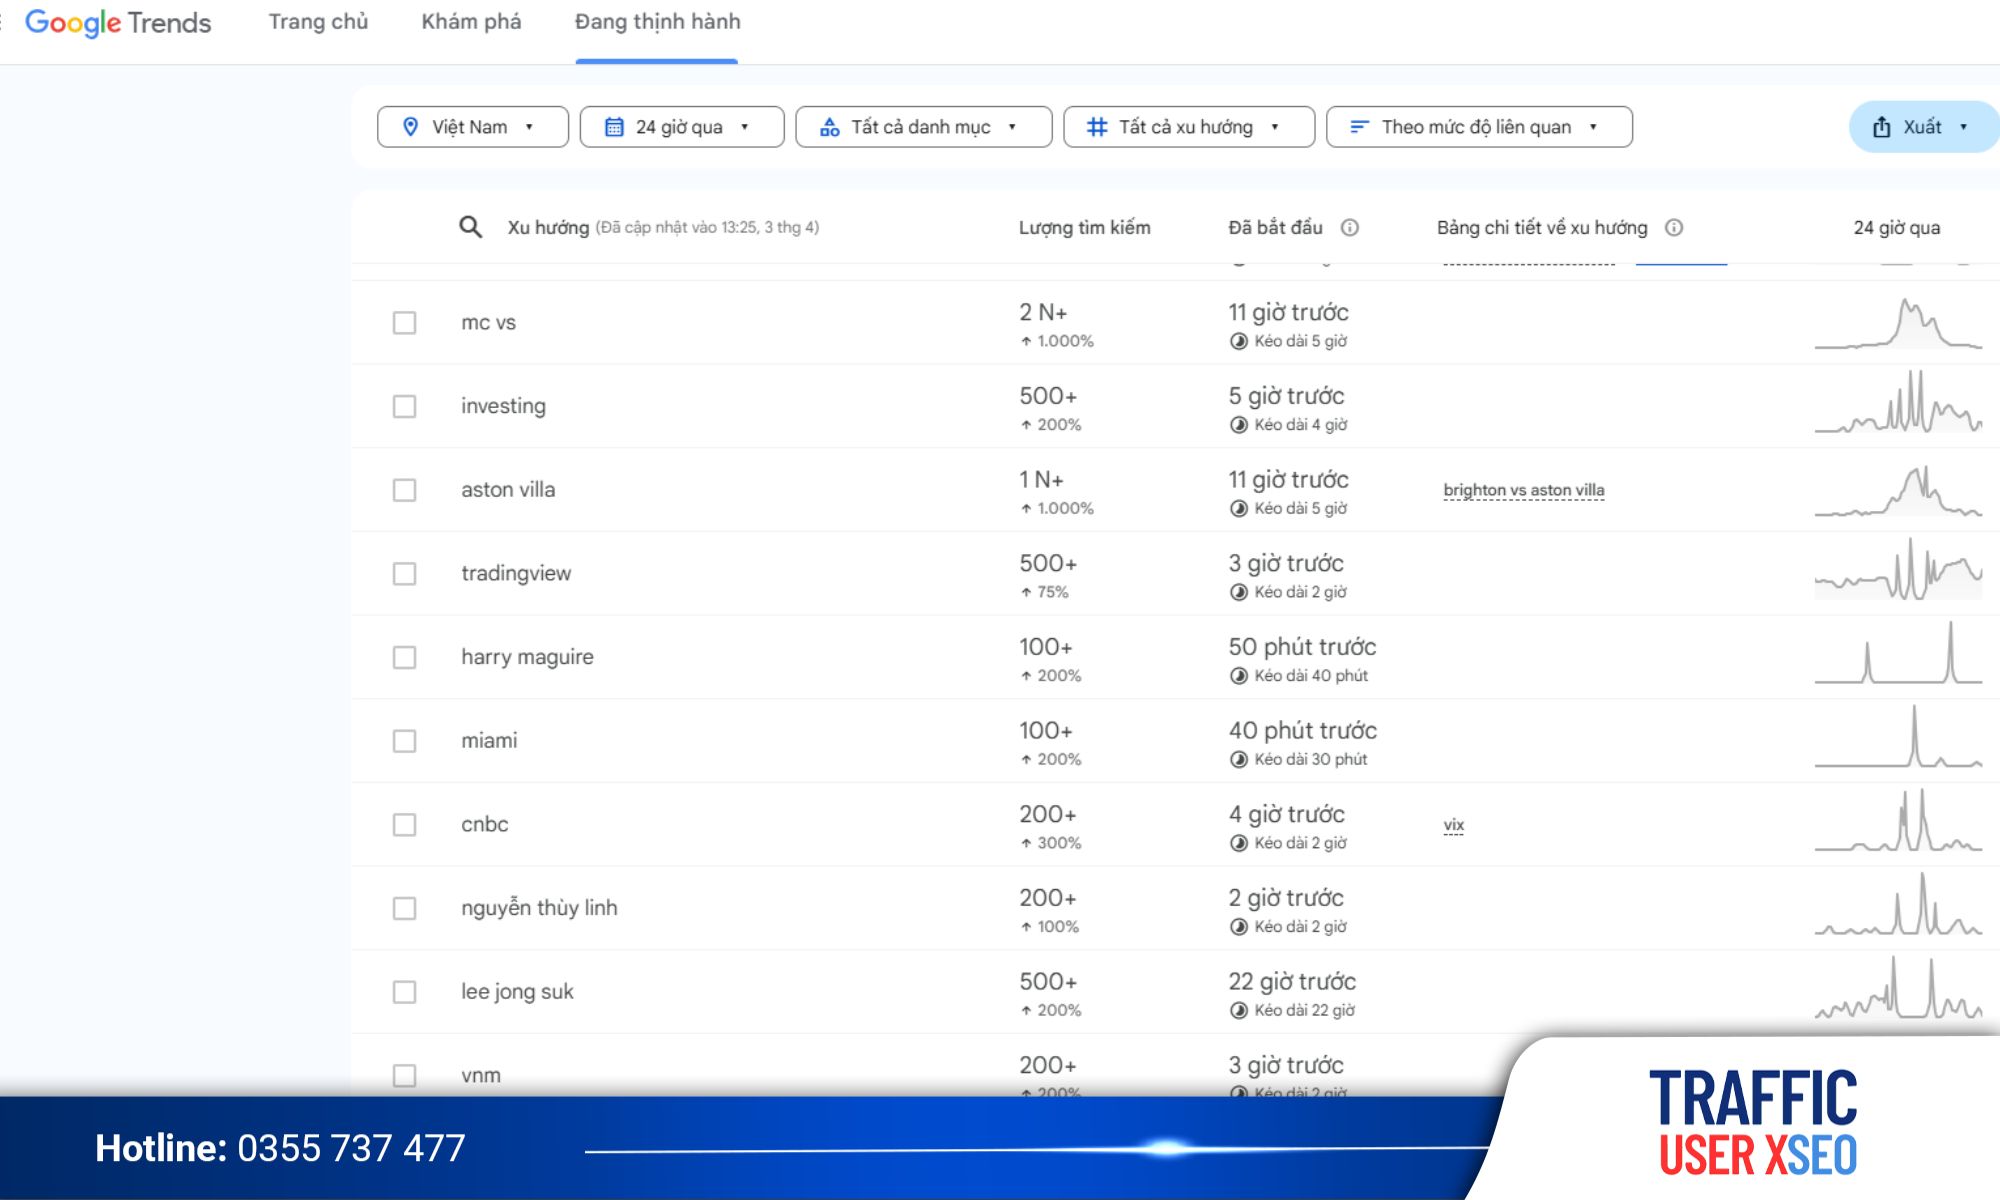
Task: View the harry maguire sparkline chart
Action: point(1898,652)
